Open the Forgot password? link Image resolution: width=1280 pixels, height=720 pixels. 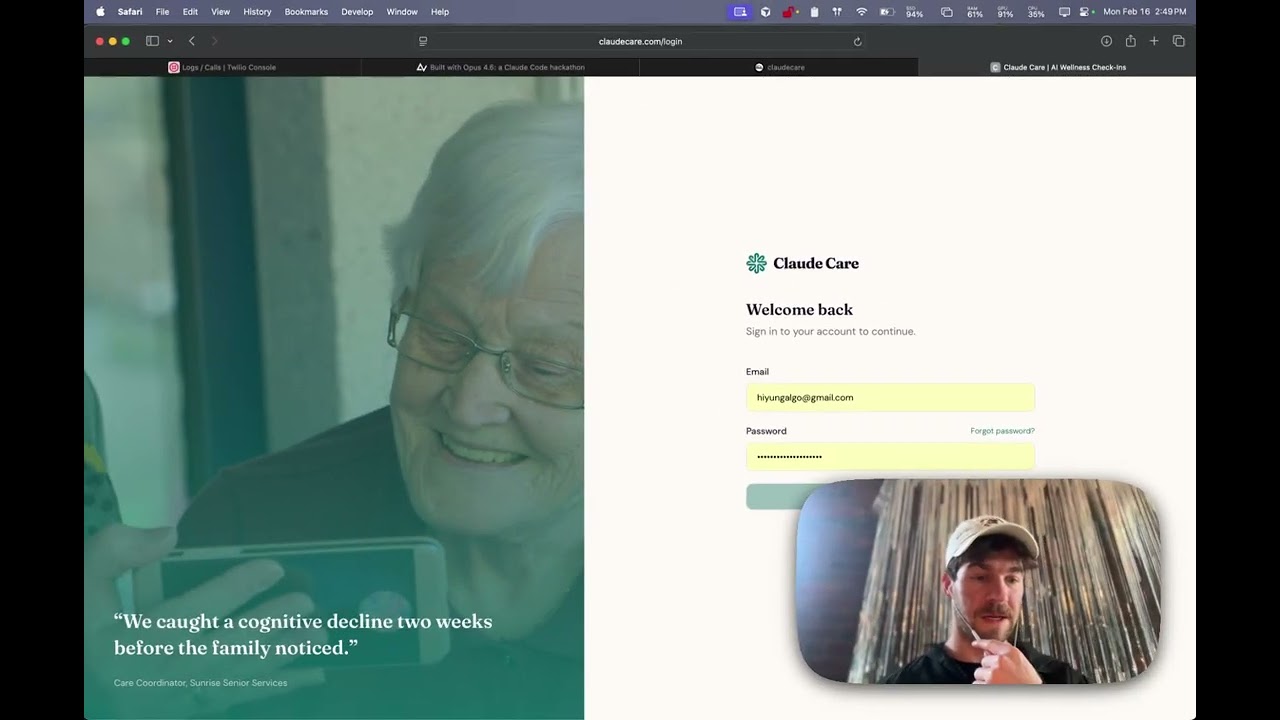point(1002,431)
